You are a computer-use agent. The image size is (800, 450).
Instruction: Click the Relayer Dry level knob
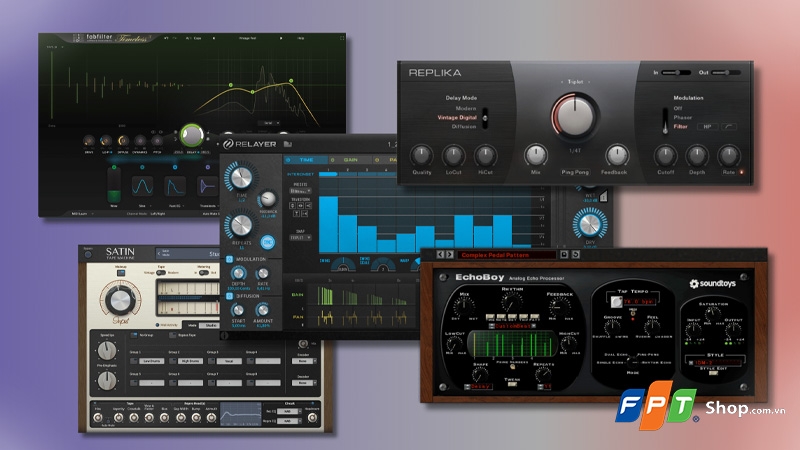[589, 224]
